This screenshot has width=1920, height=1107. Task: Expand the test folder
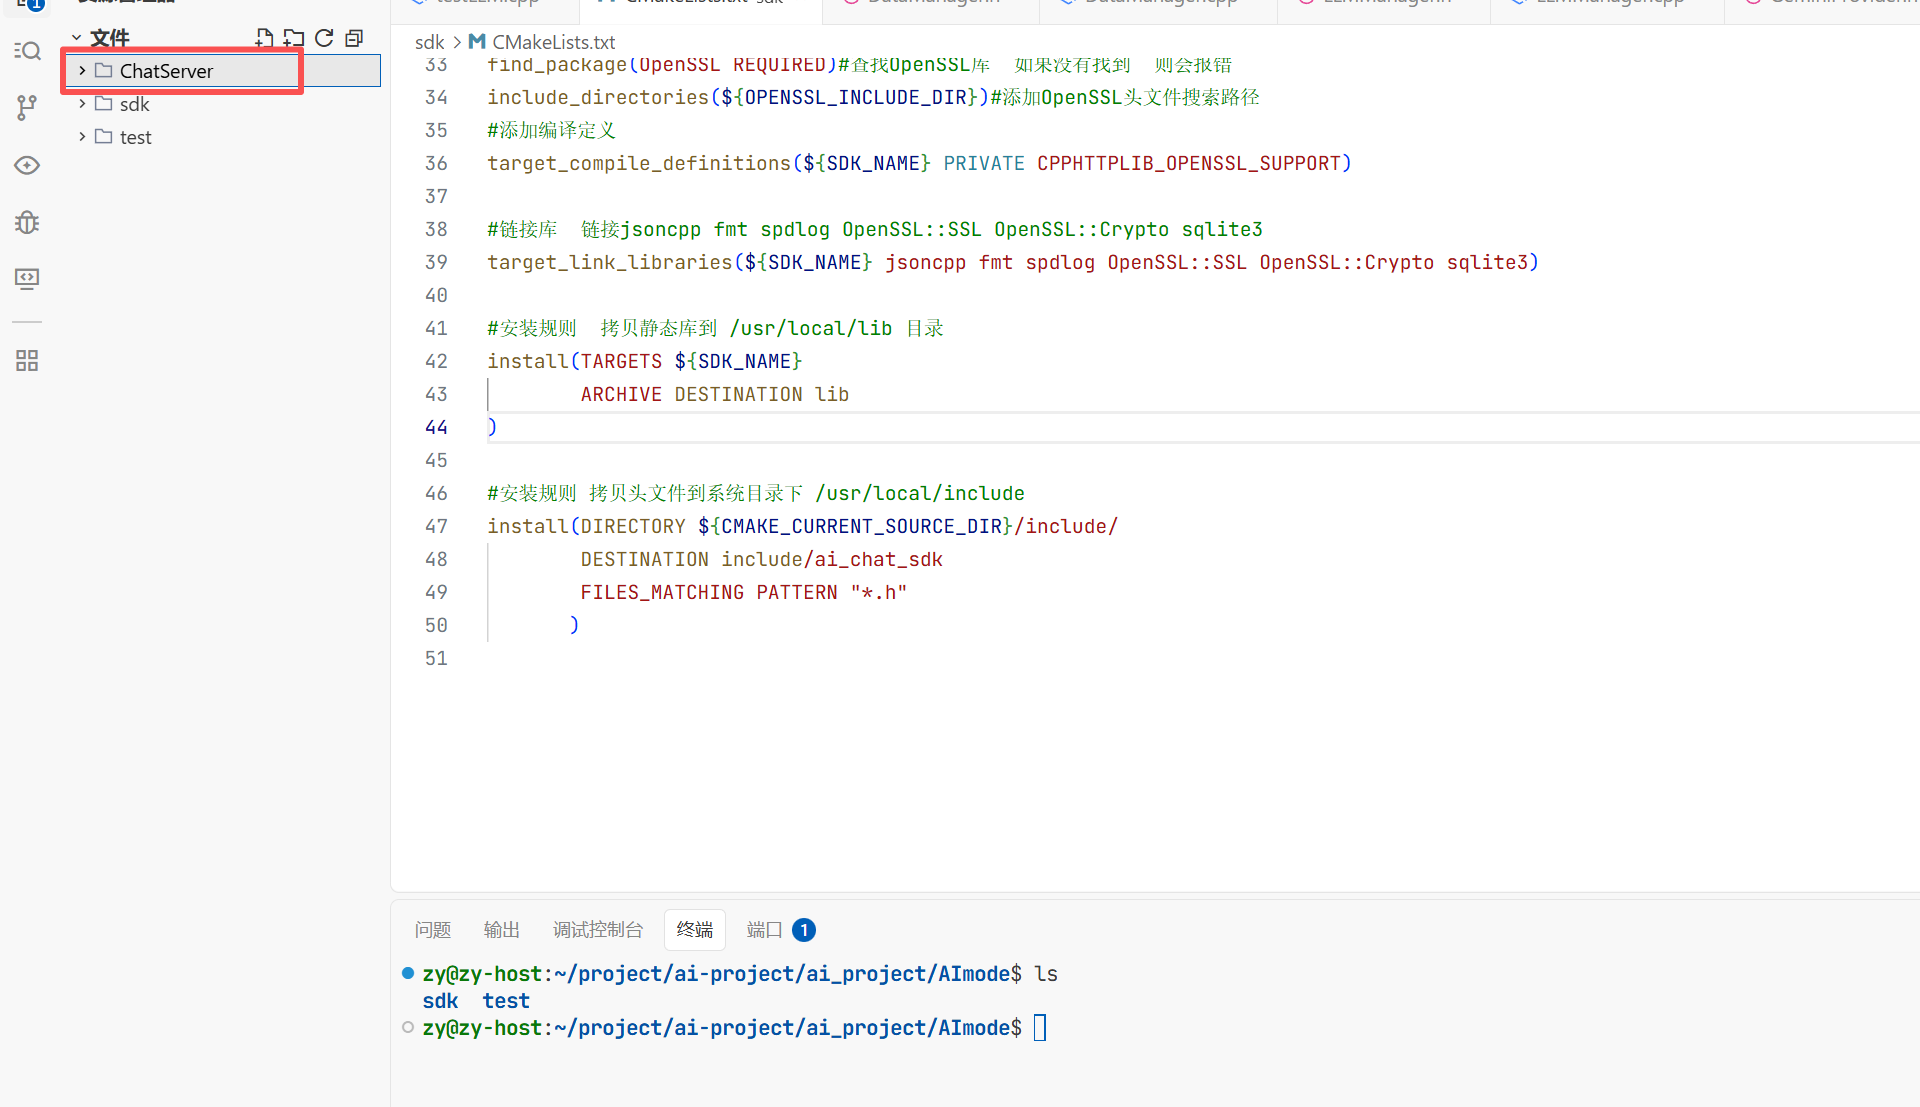[135, 137]
